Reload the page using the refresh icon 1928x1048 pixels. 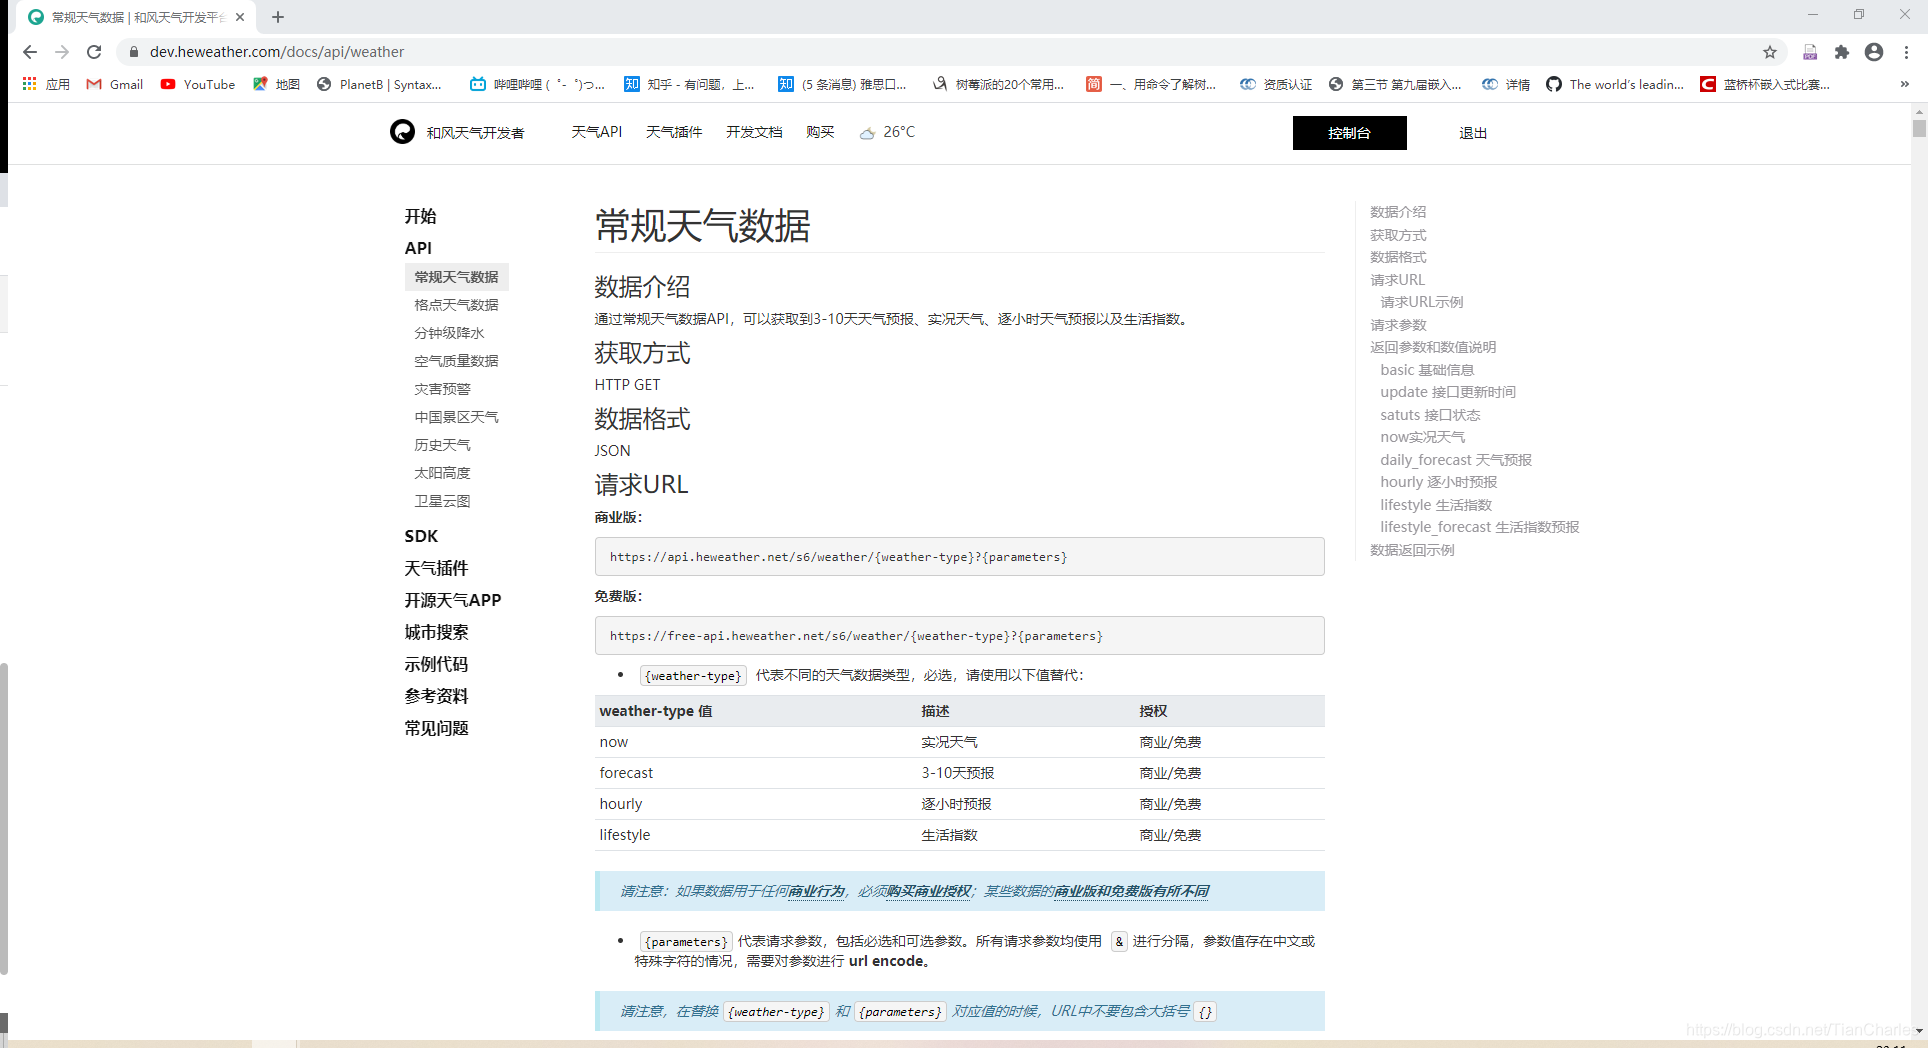94,52
